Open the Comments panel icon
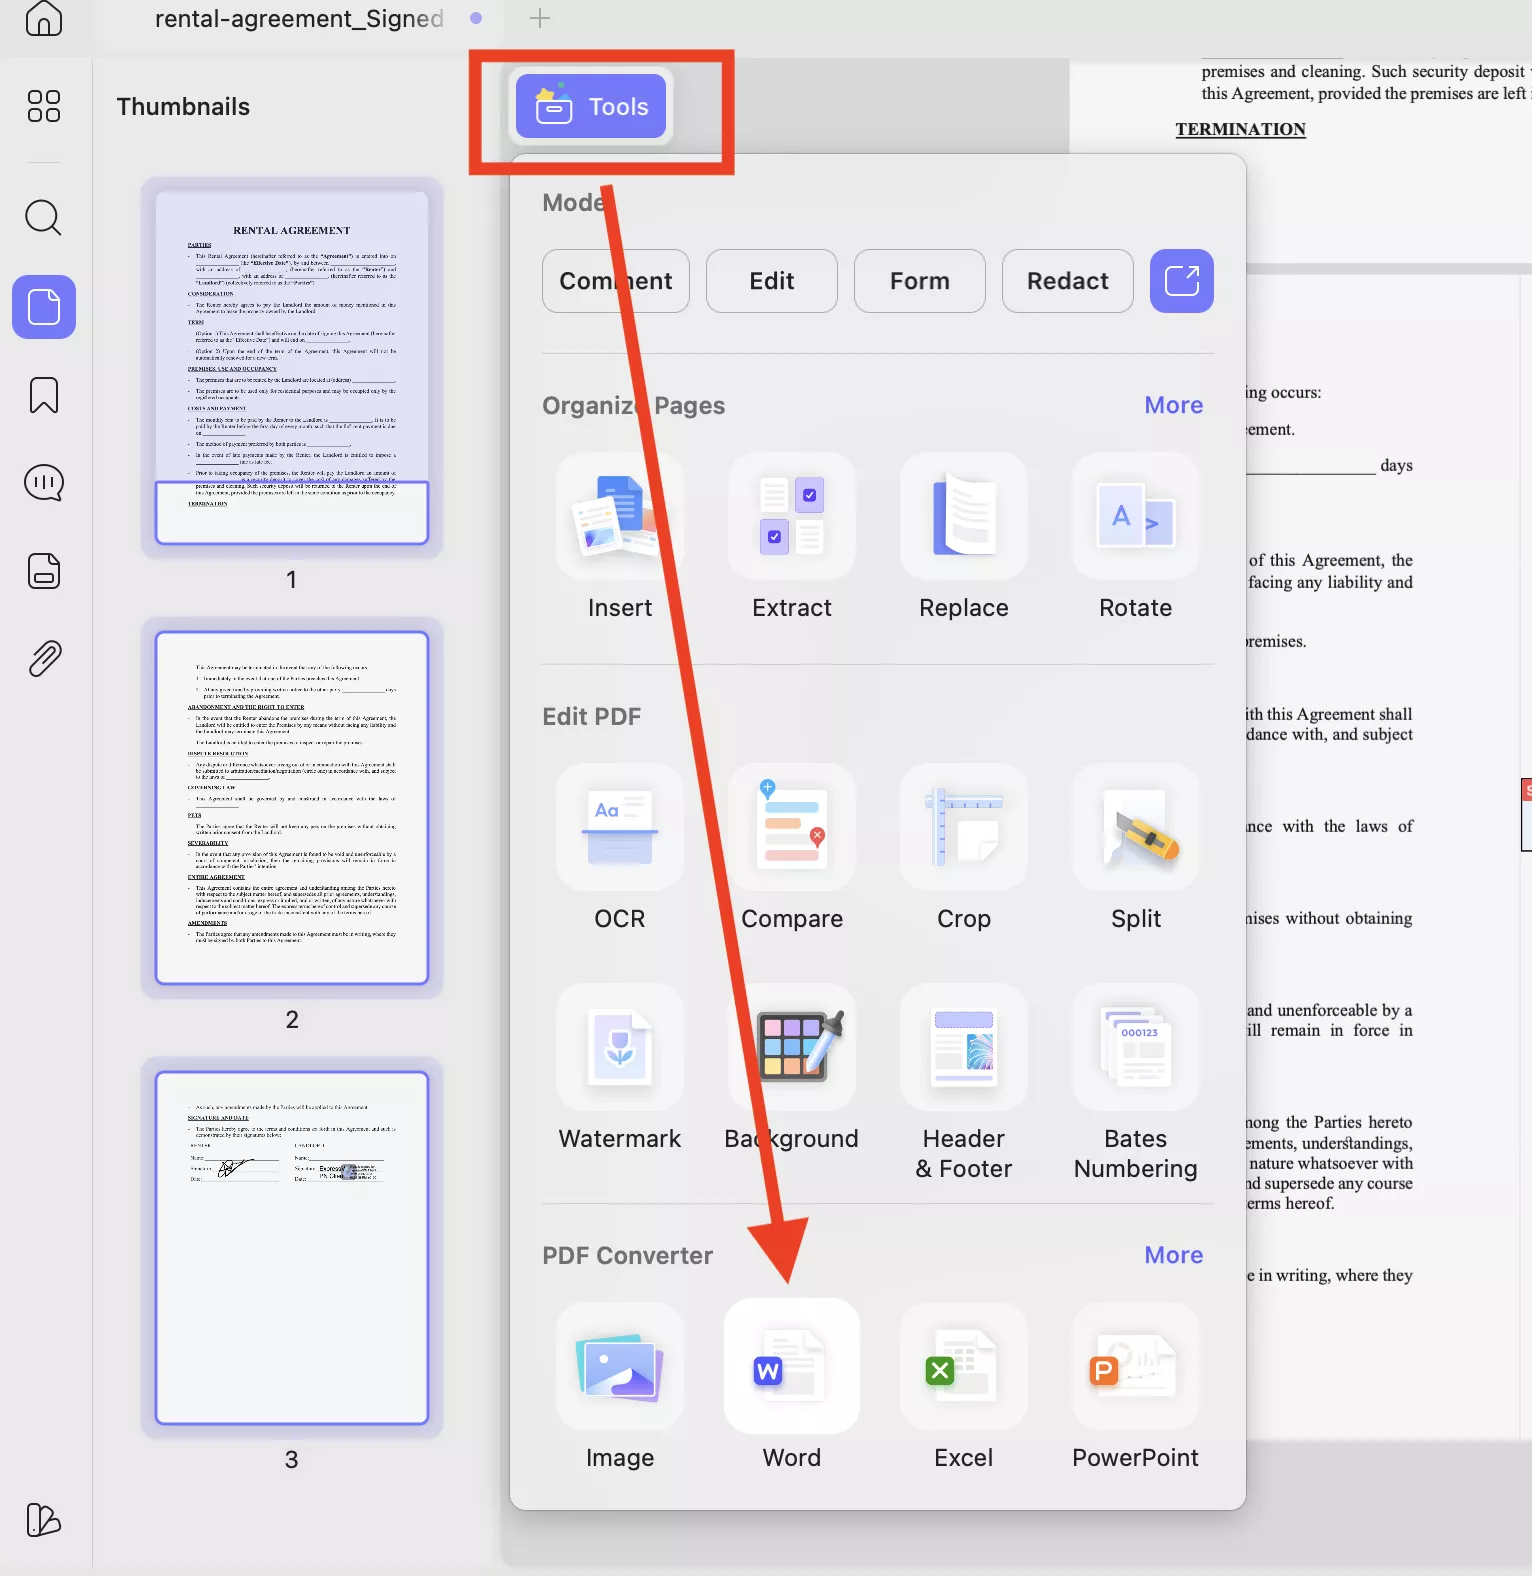The height and width of the screenshot is (1576, 1532). coord(44,483)
